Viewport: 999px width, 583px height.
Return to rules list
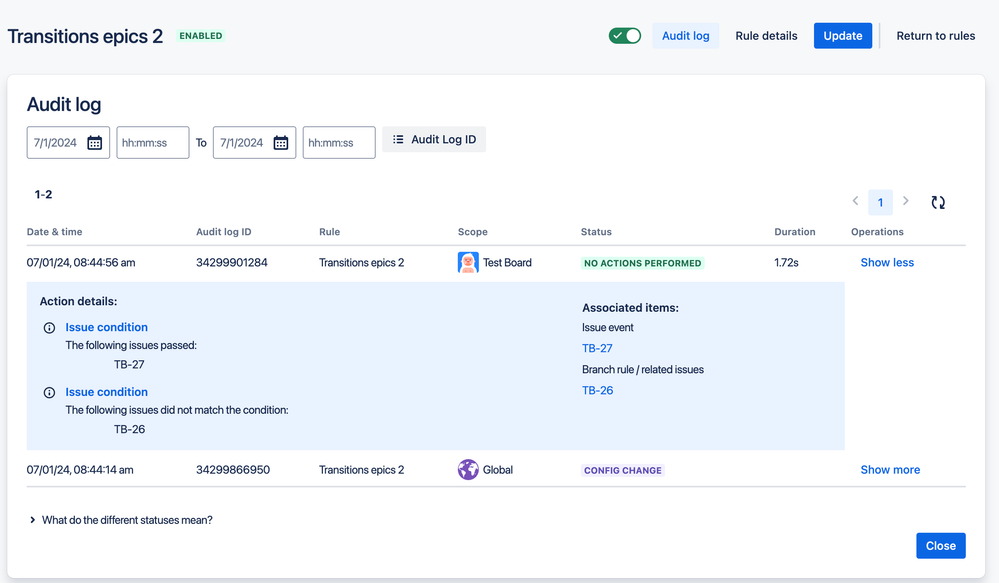pyautogui.click(x=935, y=36)
